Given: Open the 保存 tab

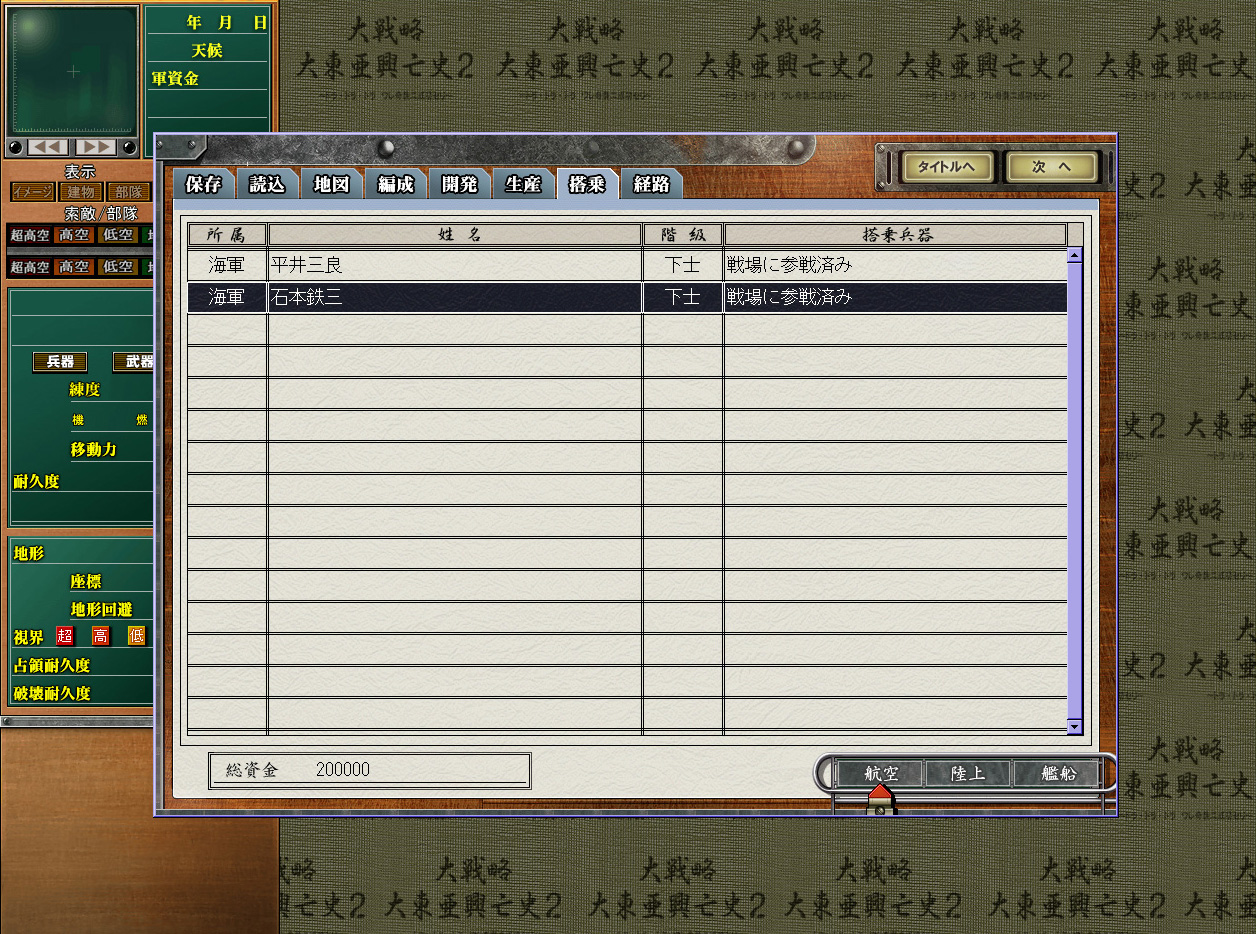Looking at the screenshot, I should 204,184.
